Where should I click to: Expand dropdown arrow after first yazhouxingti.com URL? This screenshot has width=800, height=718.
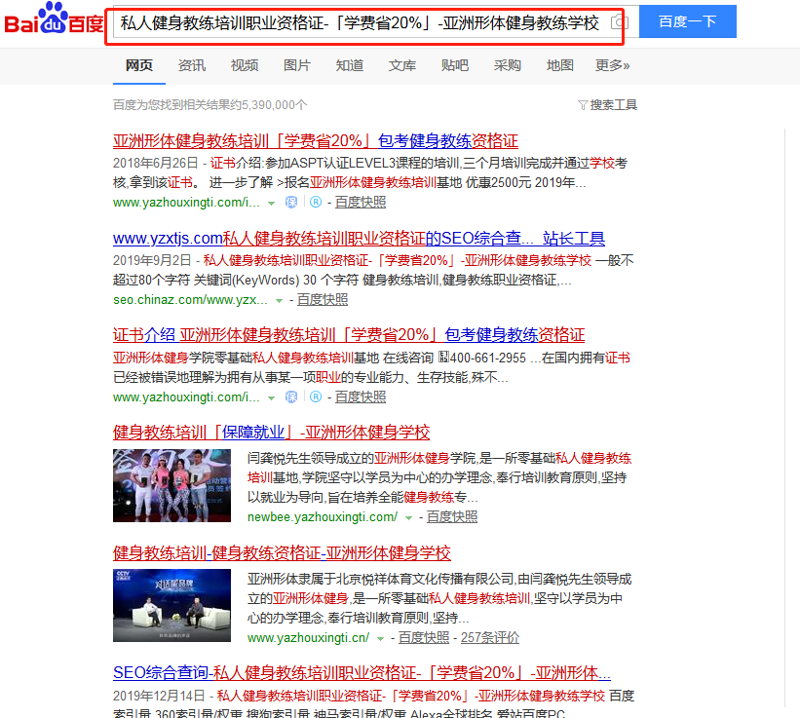pyautogui.click(x=271, y=203)
